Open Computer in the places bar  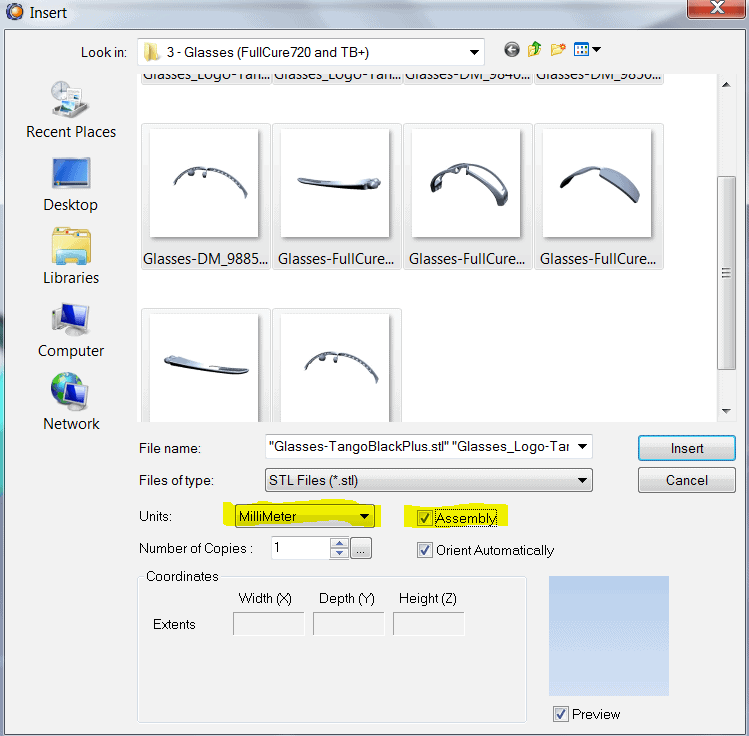point(71,330)
